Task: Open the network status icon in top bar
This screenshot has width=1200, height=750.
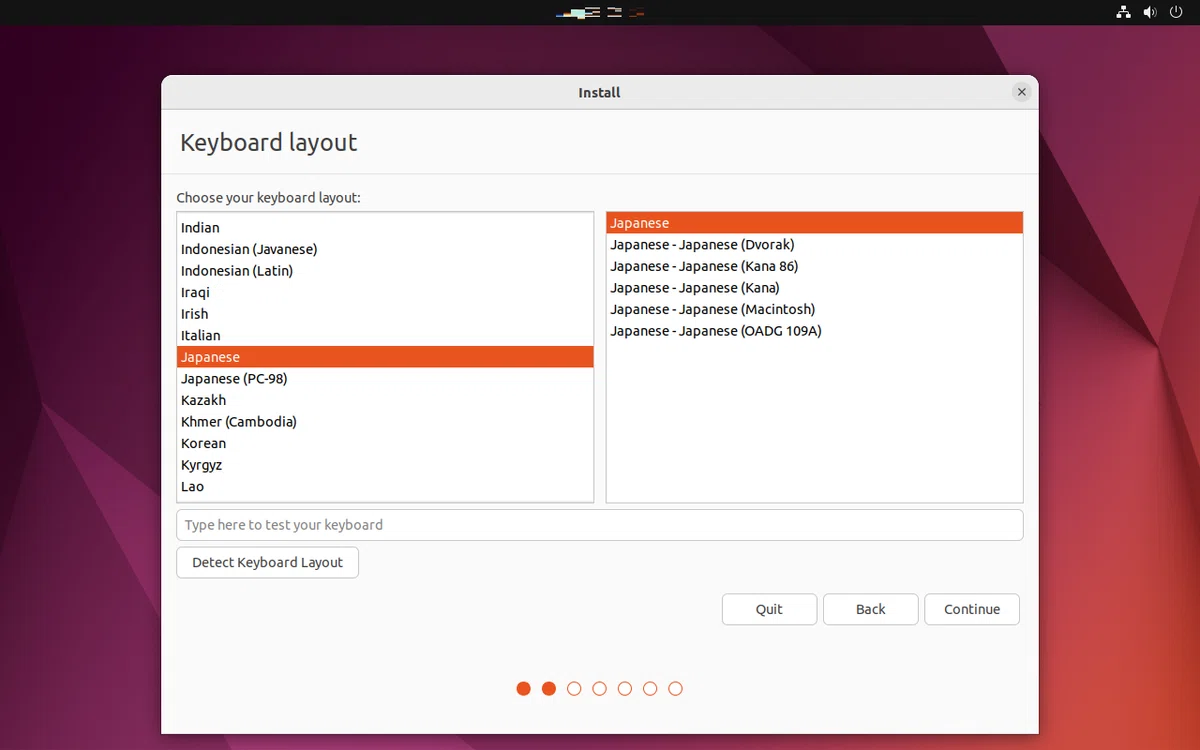Action: pos(1123,12)
